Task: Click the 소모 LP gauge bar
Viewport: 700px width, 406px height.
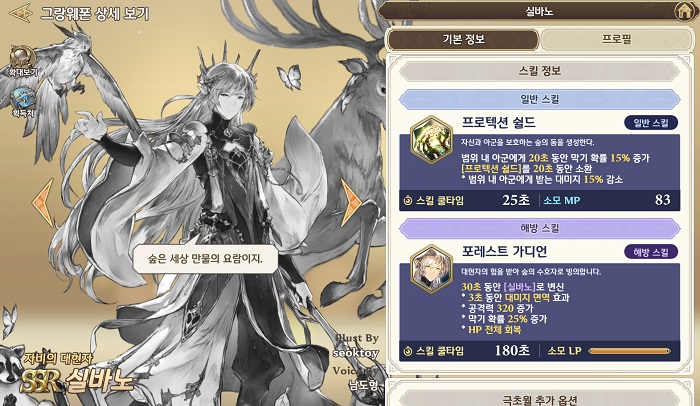Action: point(629,351)
